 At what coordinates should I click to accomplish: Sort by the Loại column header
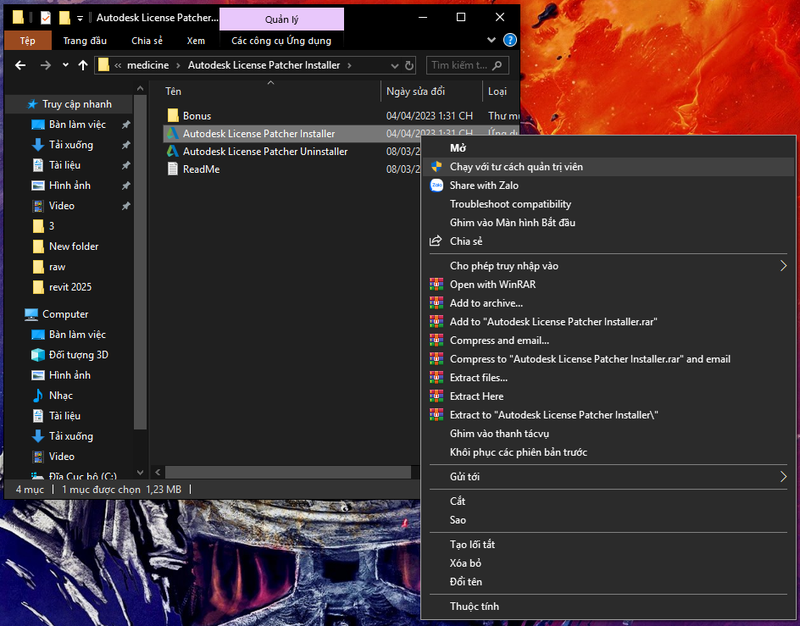click(497, 91)
